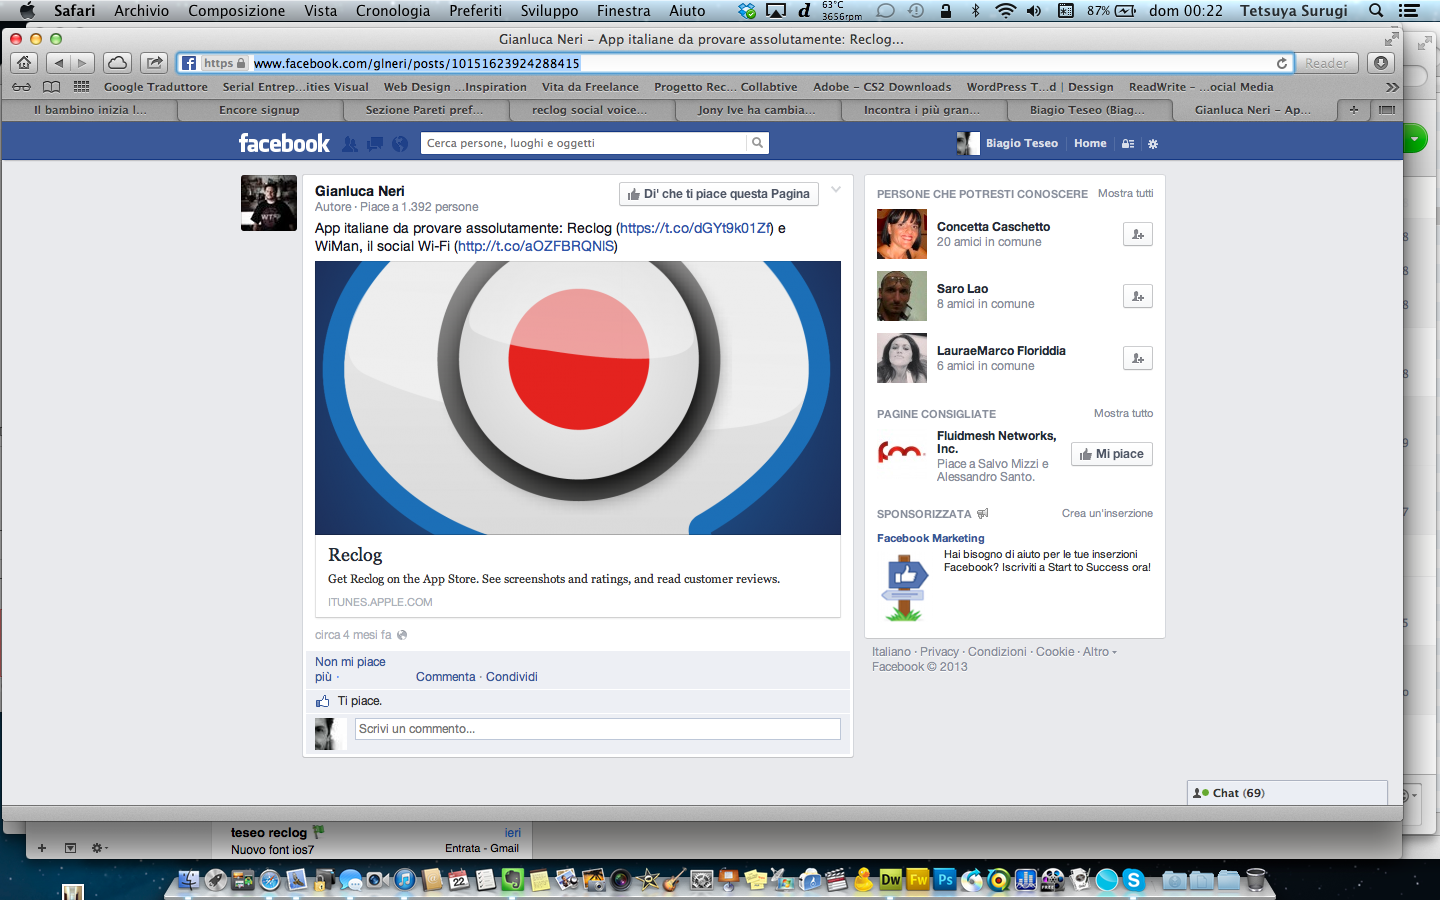
Task: Click the Safari address bar URL
Action: (x=416, y=63)
